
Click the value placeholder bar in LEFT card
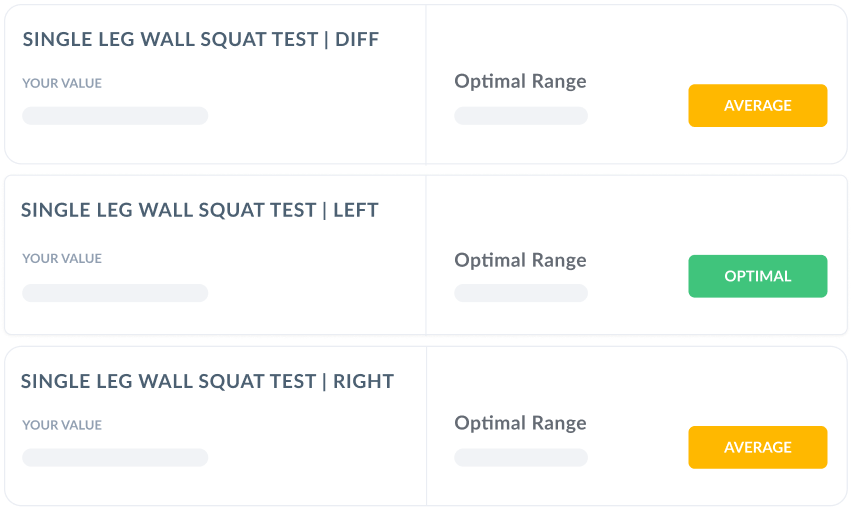(115, 293)
